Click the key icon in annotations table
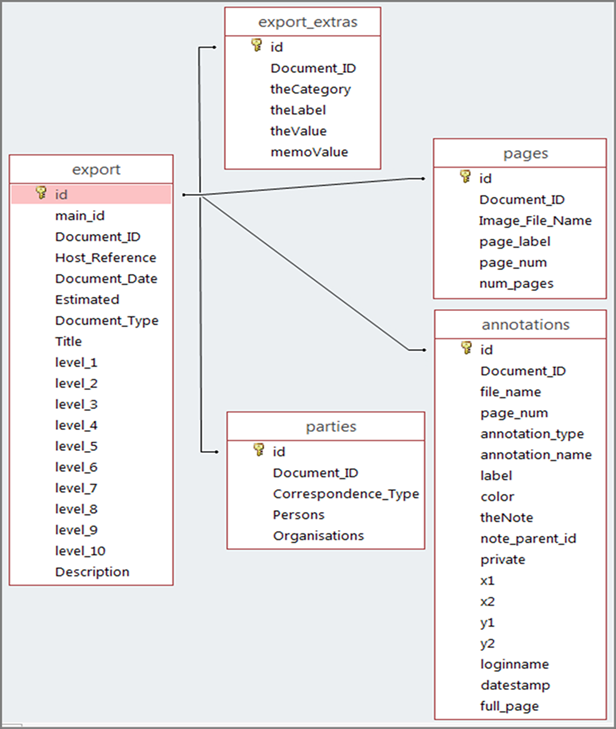Screen dimensions: 616x729 pos(466,348)
